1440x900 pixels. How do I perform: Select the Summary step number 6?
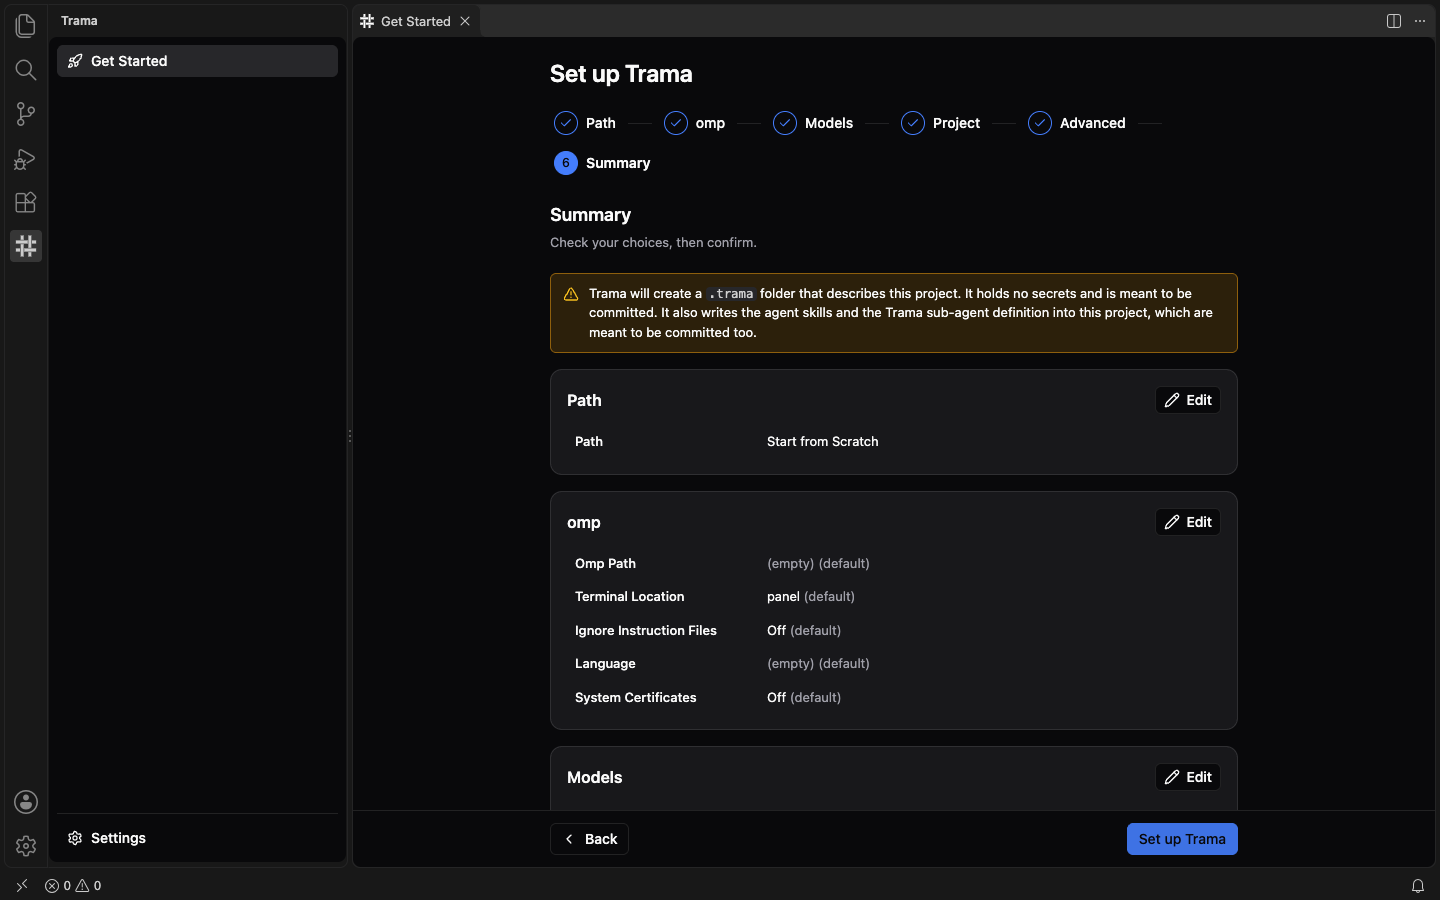point(602,163)
